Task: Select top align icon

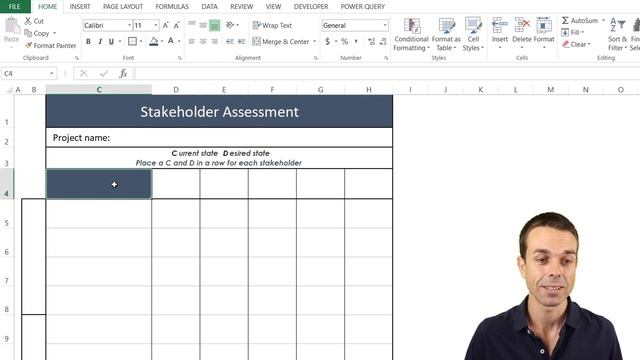Action: (x=192, y=24)
